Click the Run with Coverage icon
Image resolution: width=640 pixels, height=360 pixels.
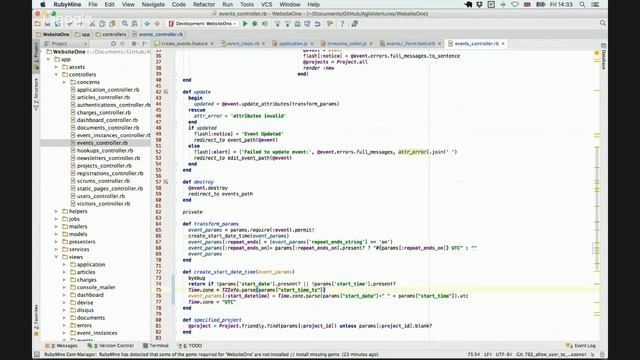point(265,24)
